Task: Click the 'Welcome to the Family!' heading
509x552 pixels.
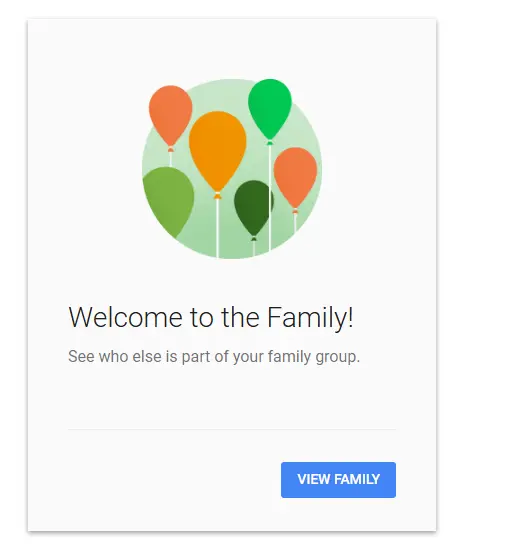Action: [x=211, y=317]
